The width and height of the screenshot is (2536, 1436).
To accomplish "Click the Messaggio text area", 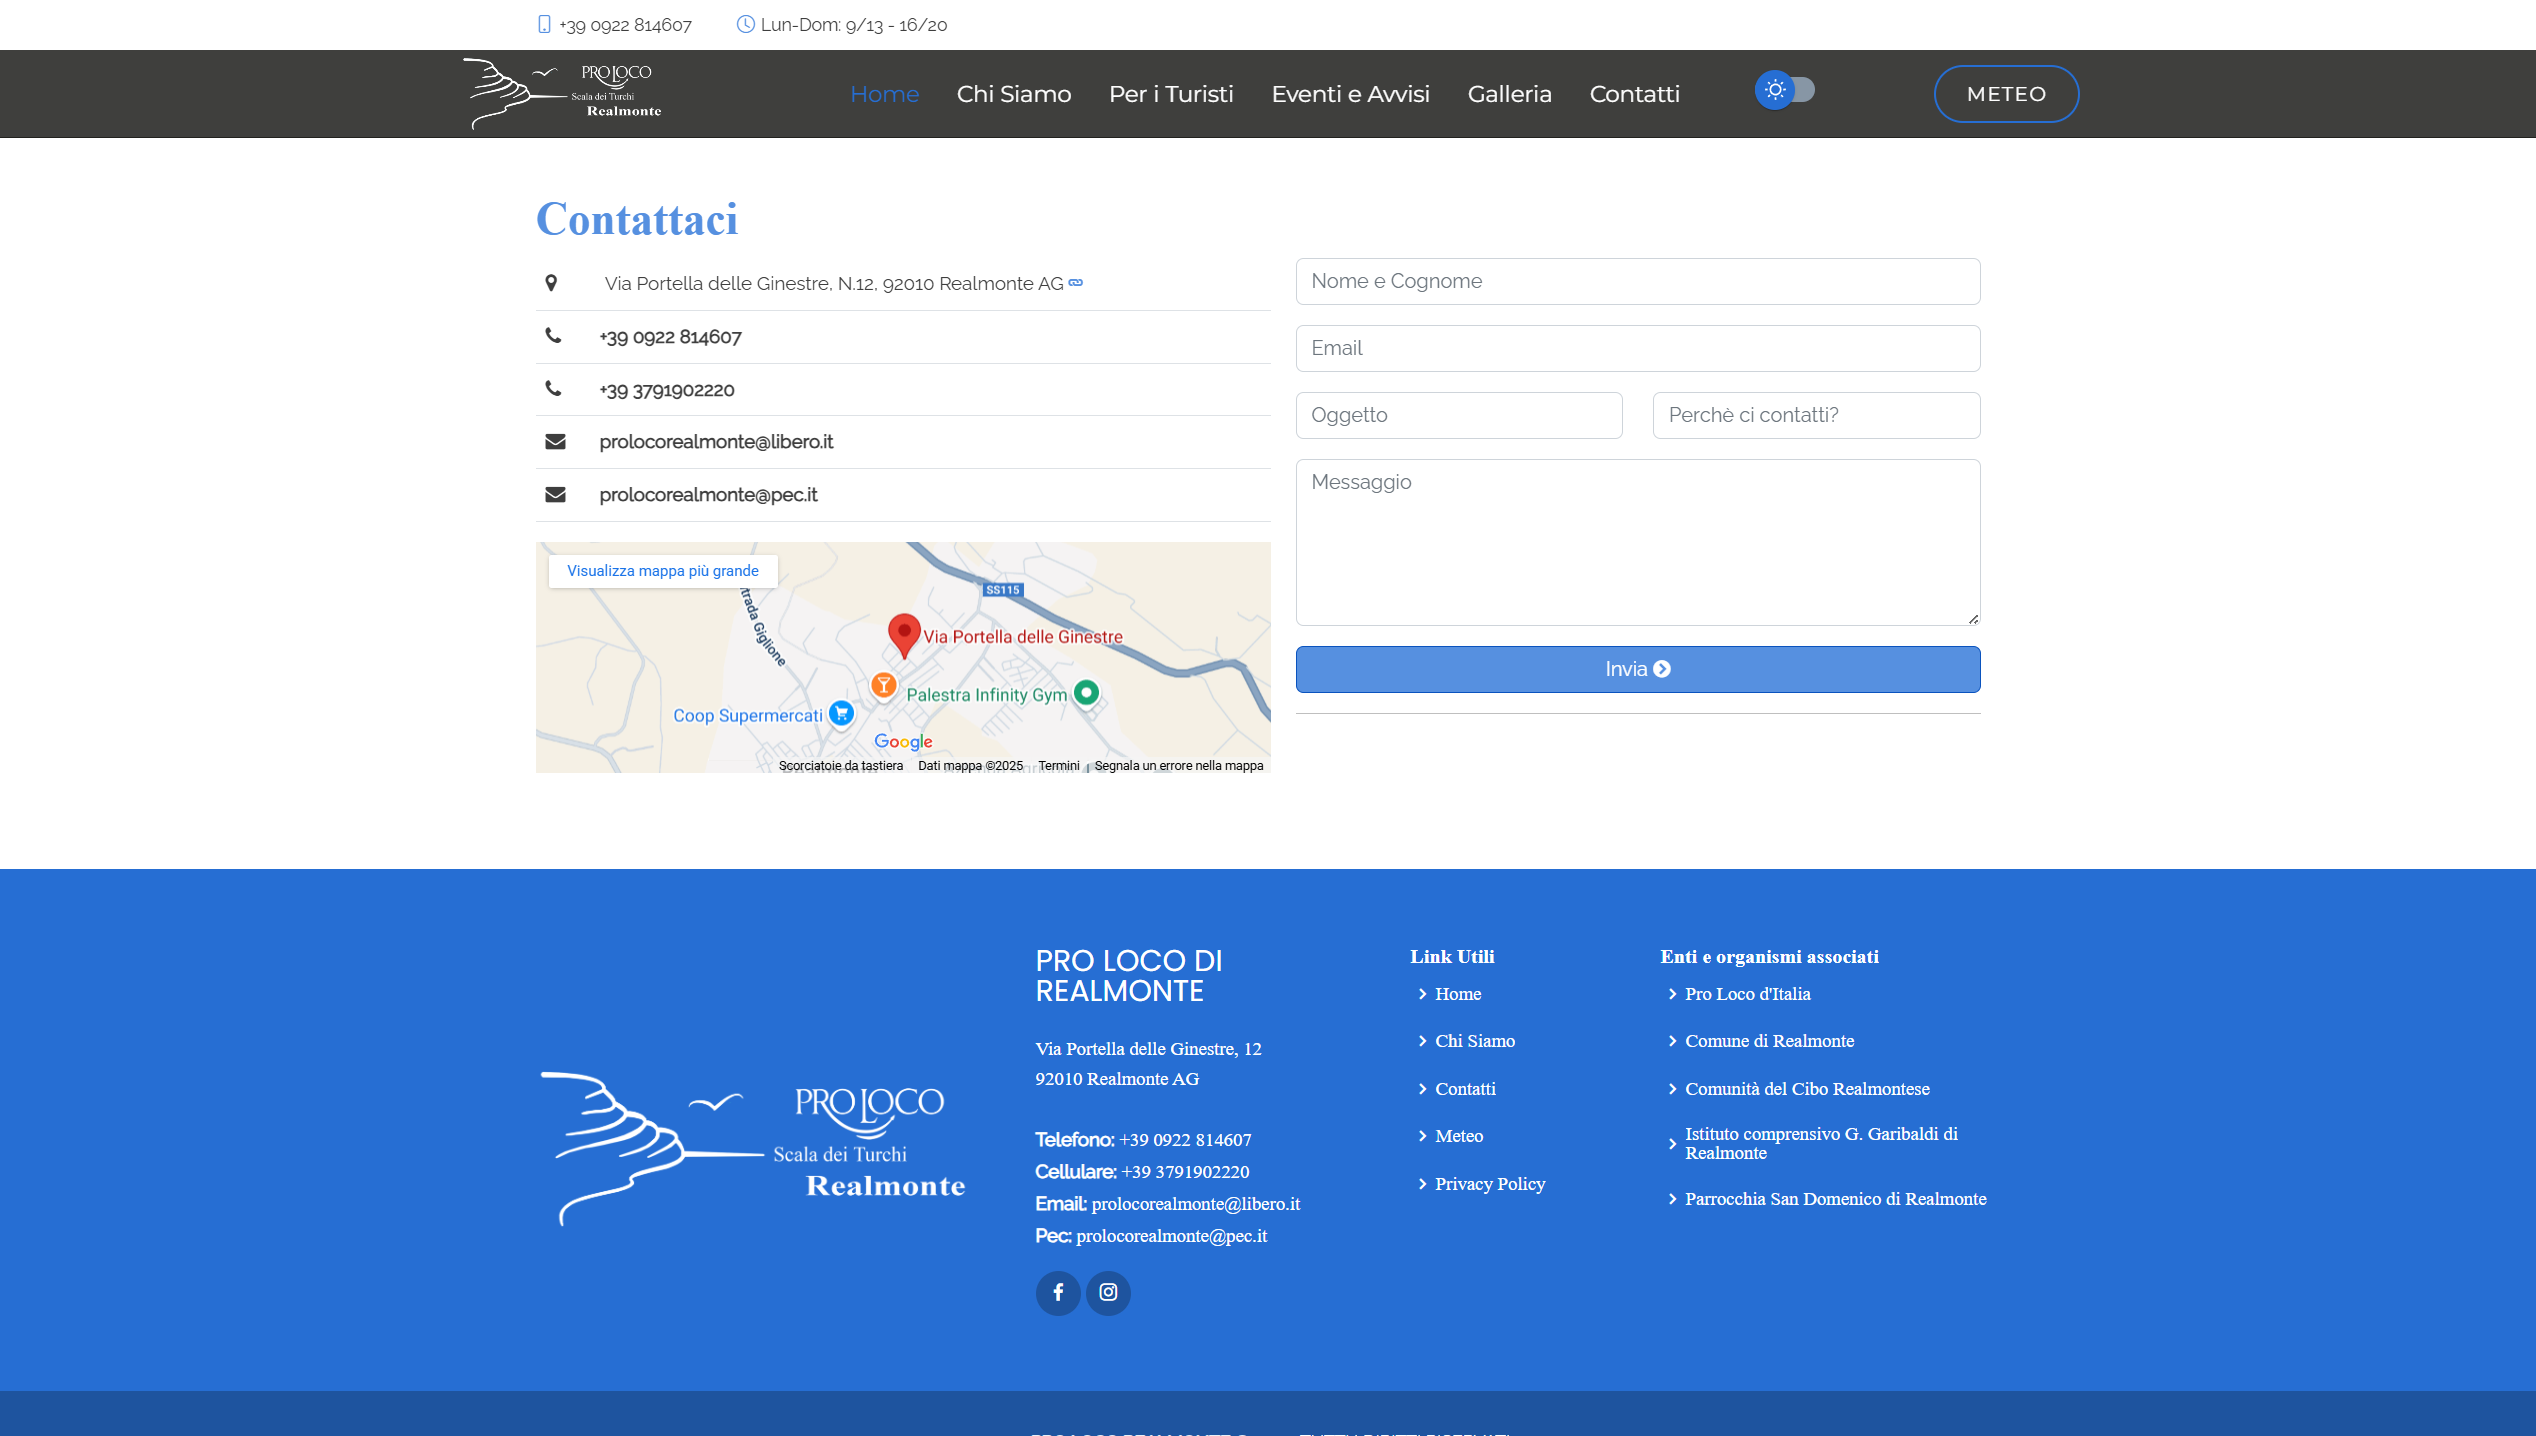I will pos(1637,541).
